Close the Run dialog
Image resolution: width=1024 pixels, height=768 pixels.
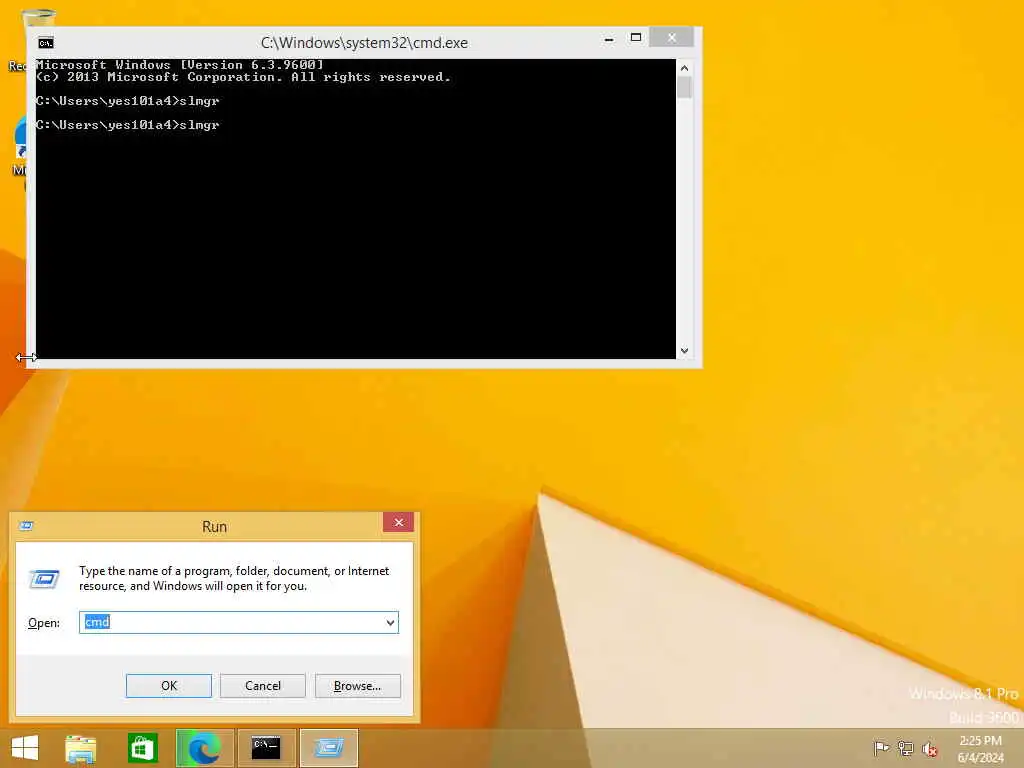point(398,522)
